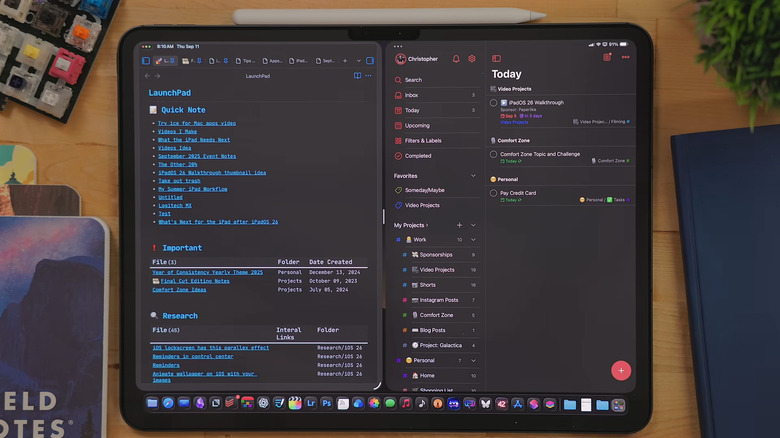Open 'My Summer iPad Workflow' link

[193, 189]
